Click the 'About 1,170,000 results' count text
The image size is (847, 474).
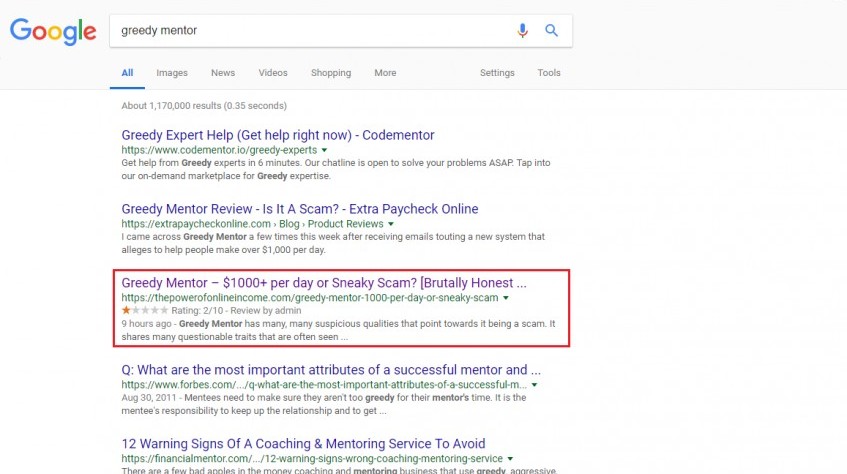click(x=204, y=105)
